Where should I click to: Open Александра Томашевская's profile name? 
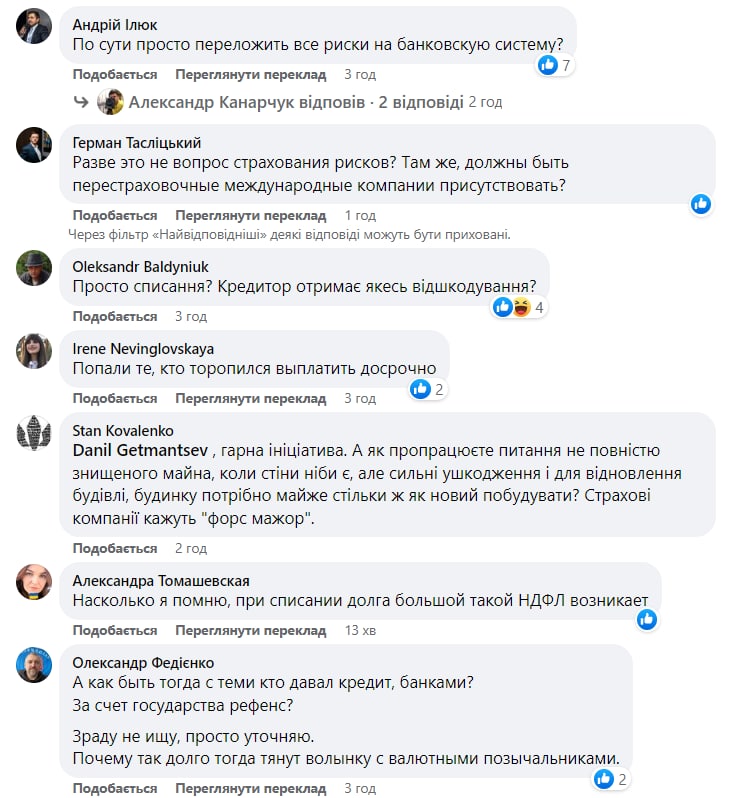click(x=161, y=580)
